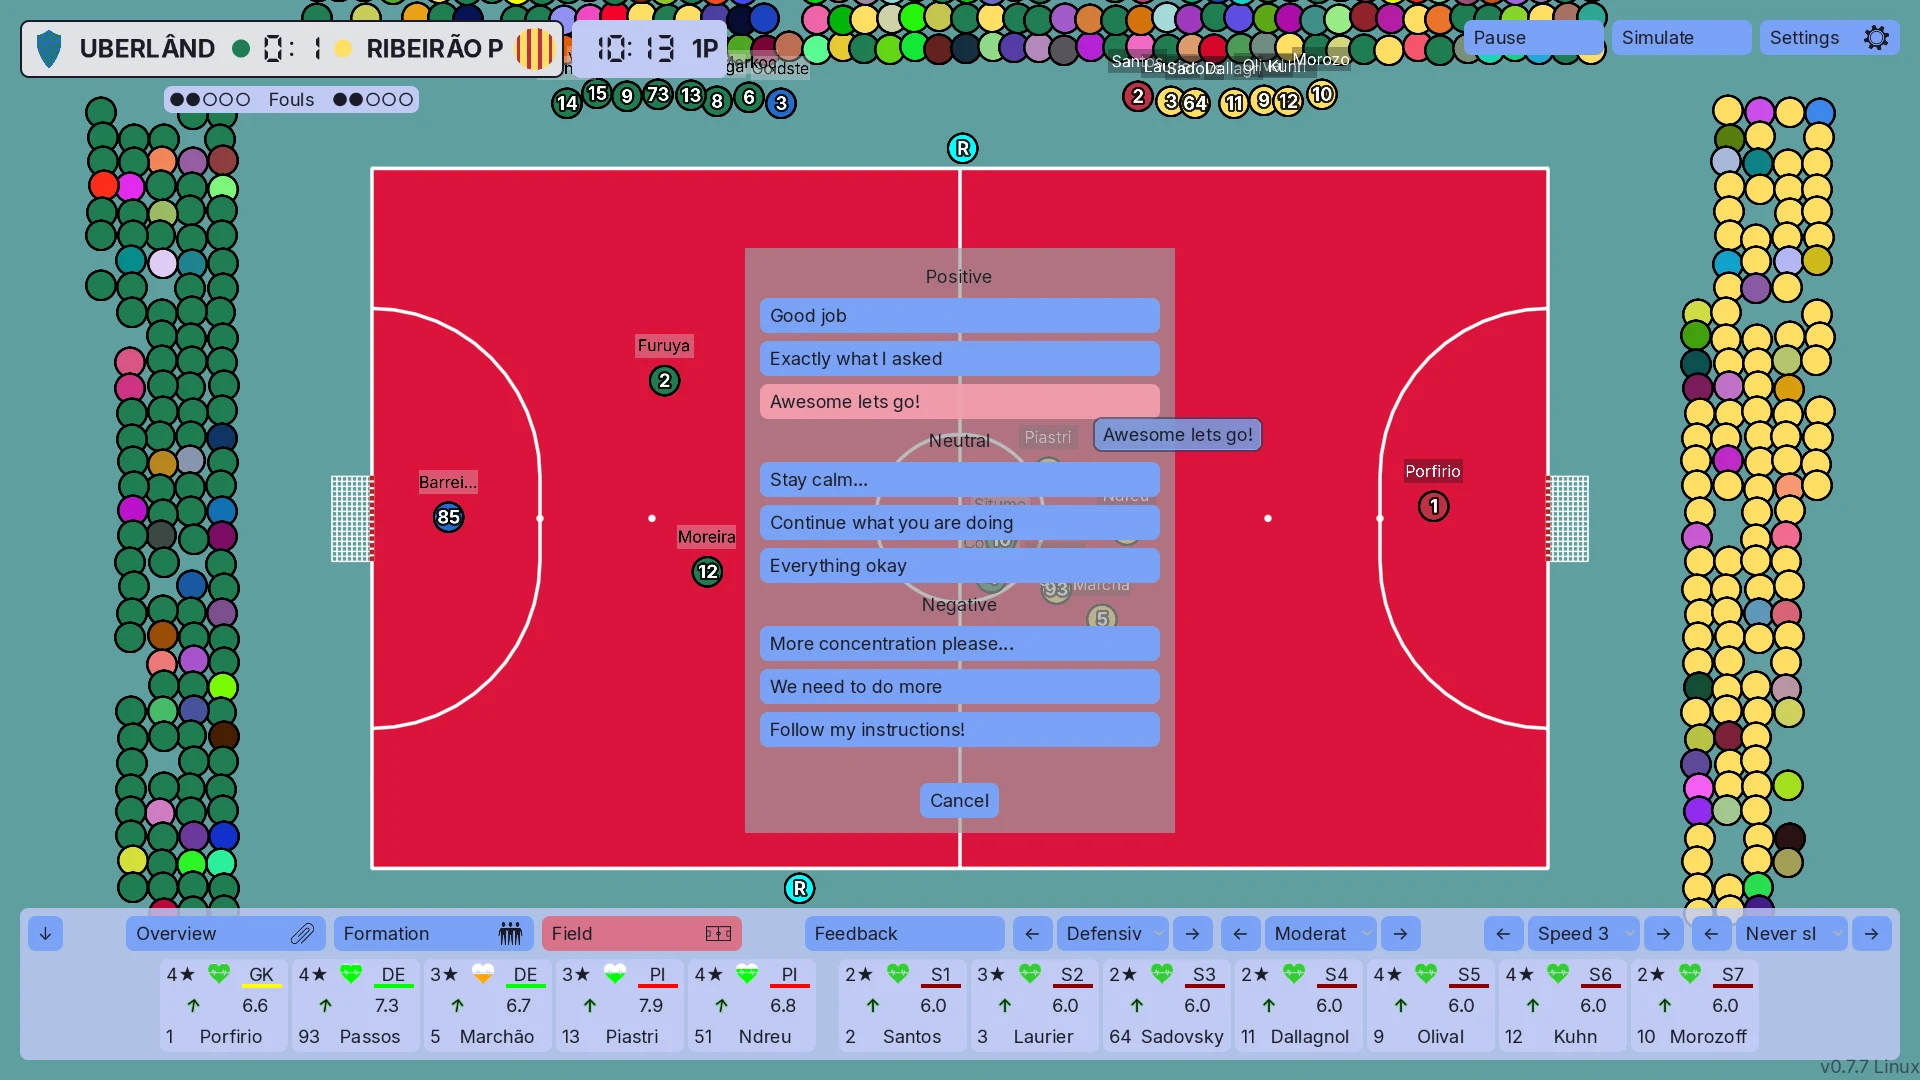
Task: Select goalkeeper Porfirio token number 1
Action: [x=1433, y=507]
